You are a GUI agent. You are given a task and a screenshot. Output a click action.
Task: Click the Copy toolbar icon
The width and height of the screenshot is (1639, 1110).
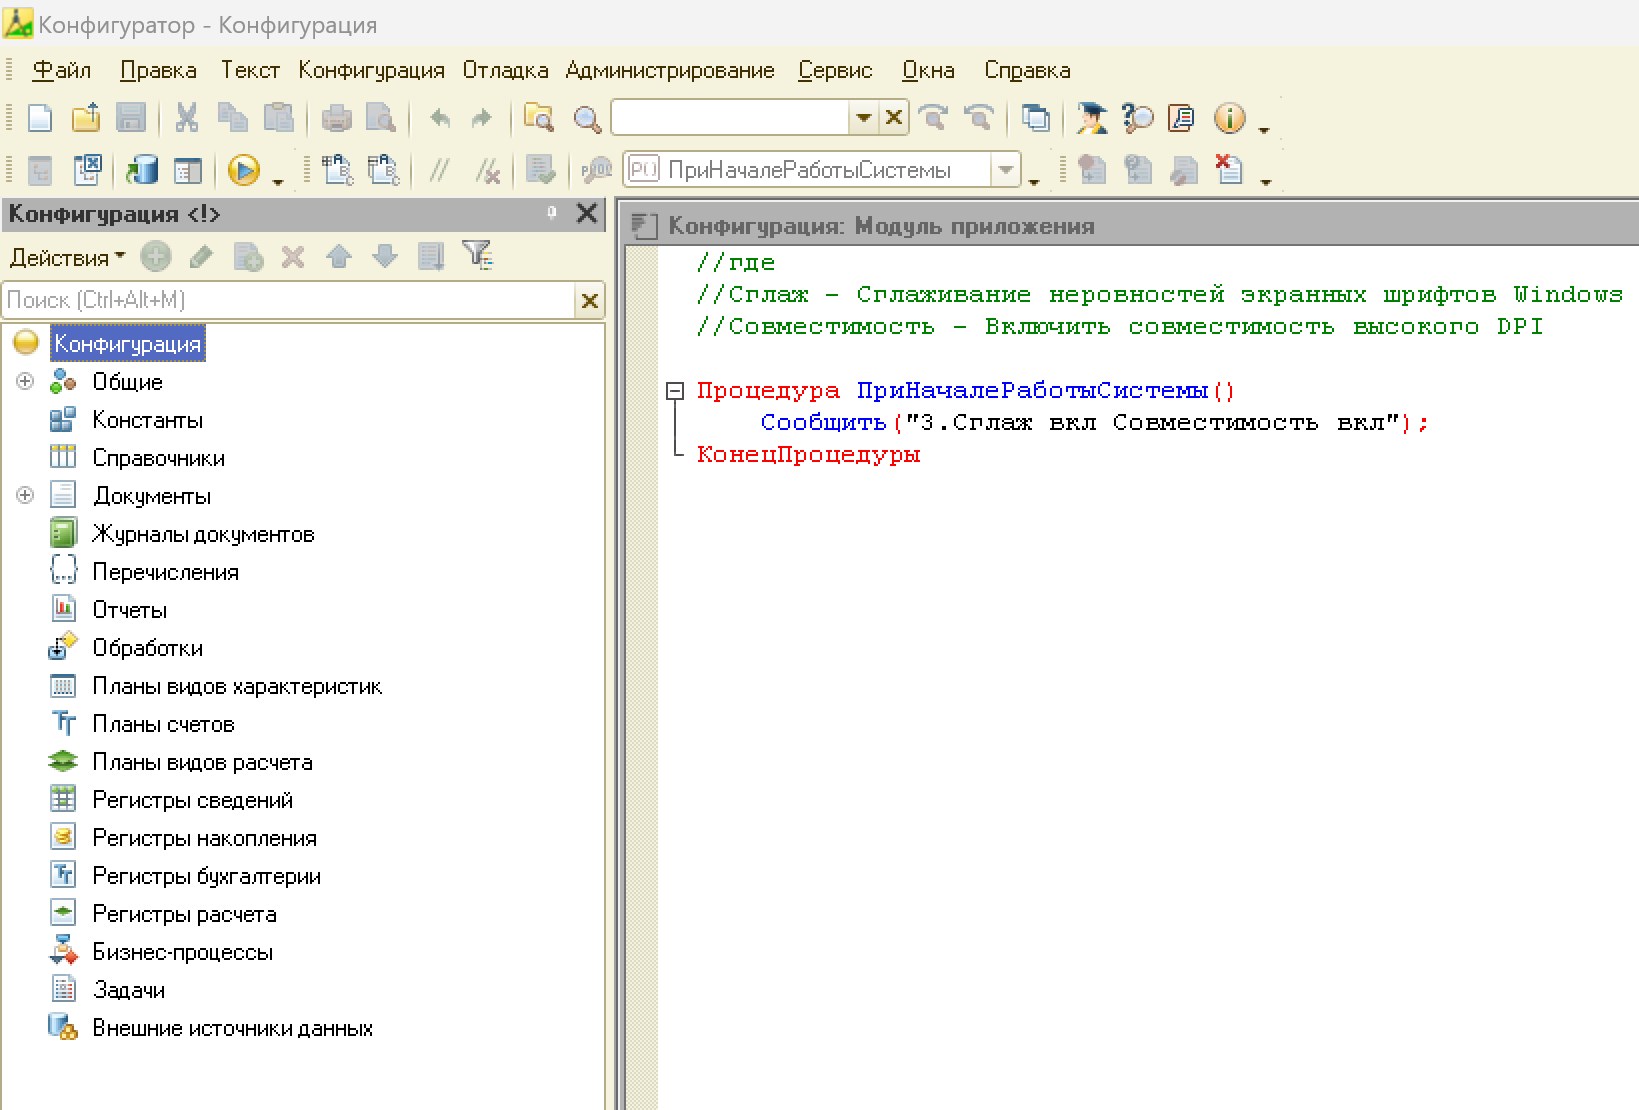pyautogui.click(x=232, y=118)
